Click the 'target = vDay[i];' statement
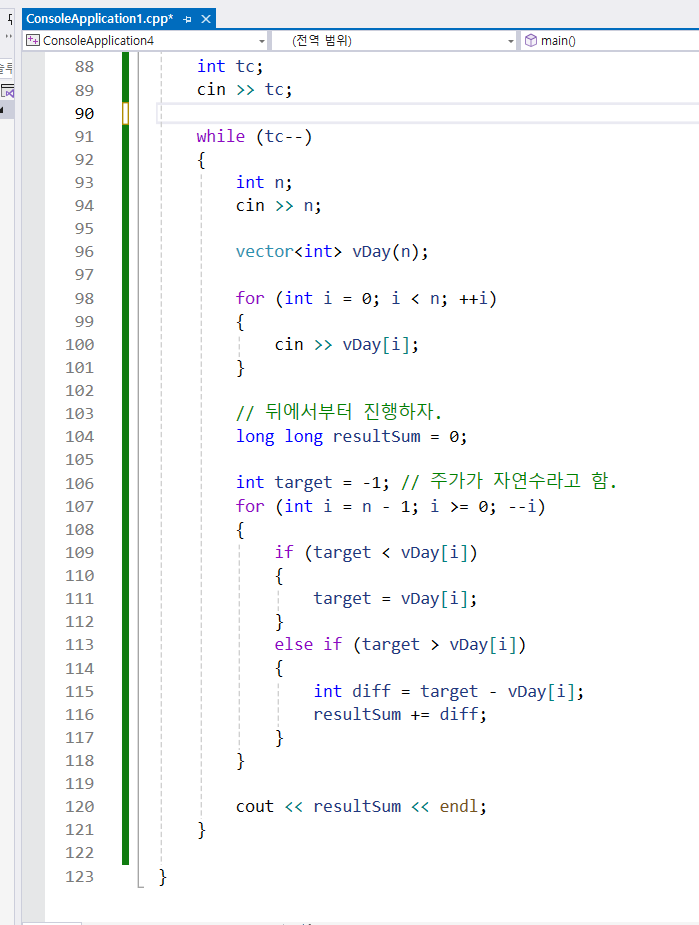Image resolution: width=699 pixels, height=925 pixels. click(x=395, y=599)
